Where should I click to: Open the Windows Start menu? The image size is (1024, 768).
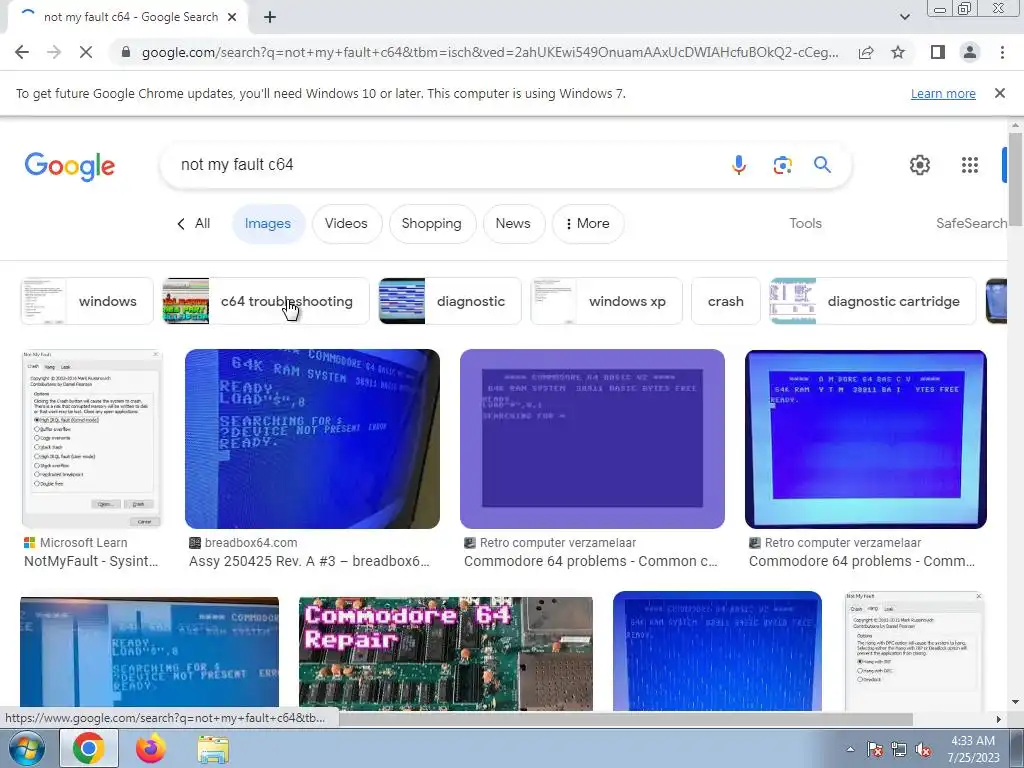click(x=27, y=748)
